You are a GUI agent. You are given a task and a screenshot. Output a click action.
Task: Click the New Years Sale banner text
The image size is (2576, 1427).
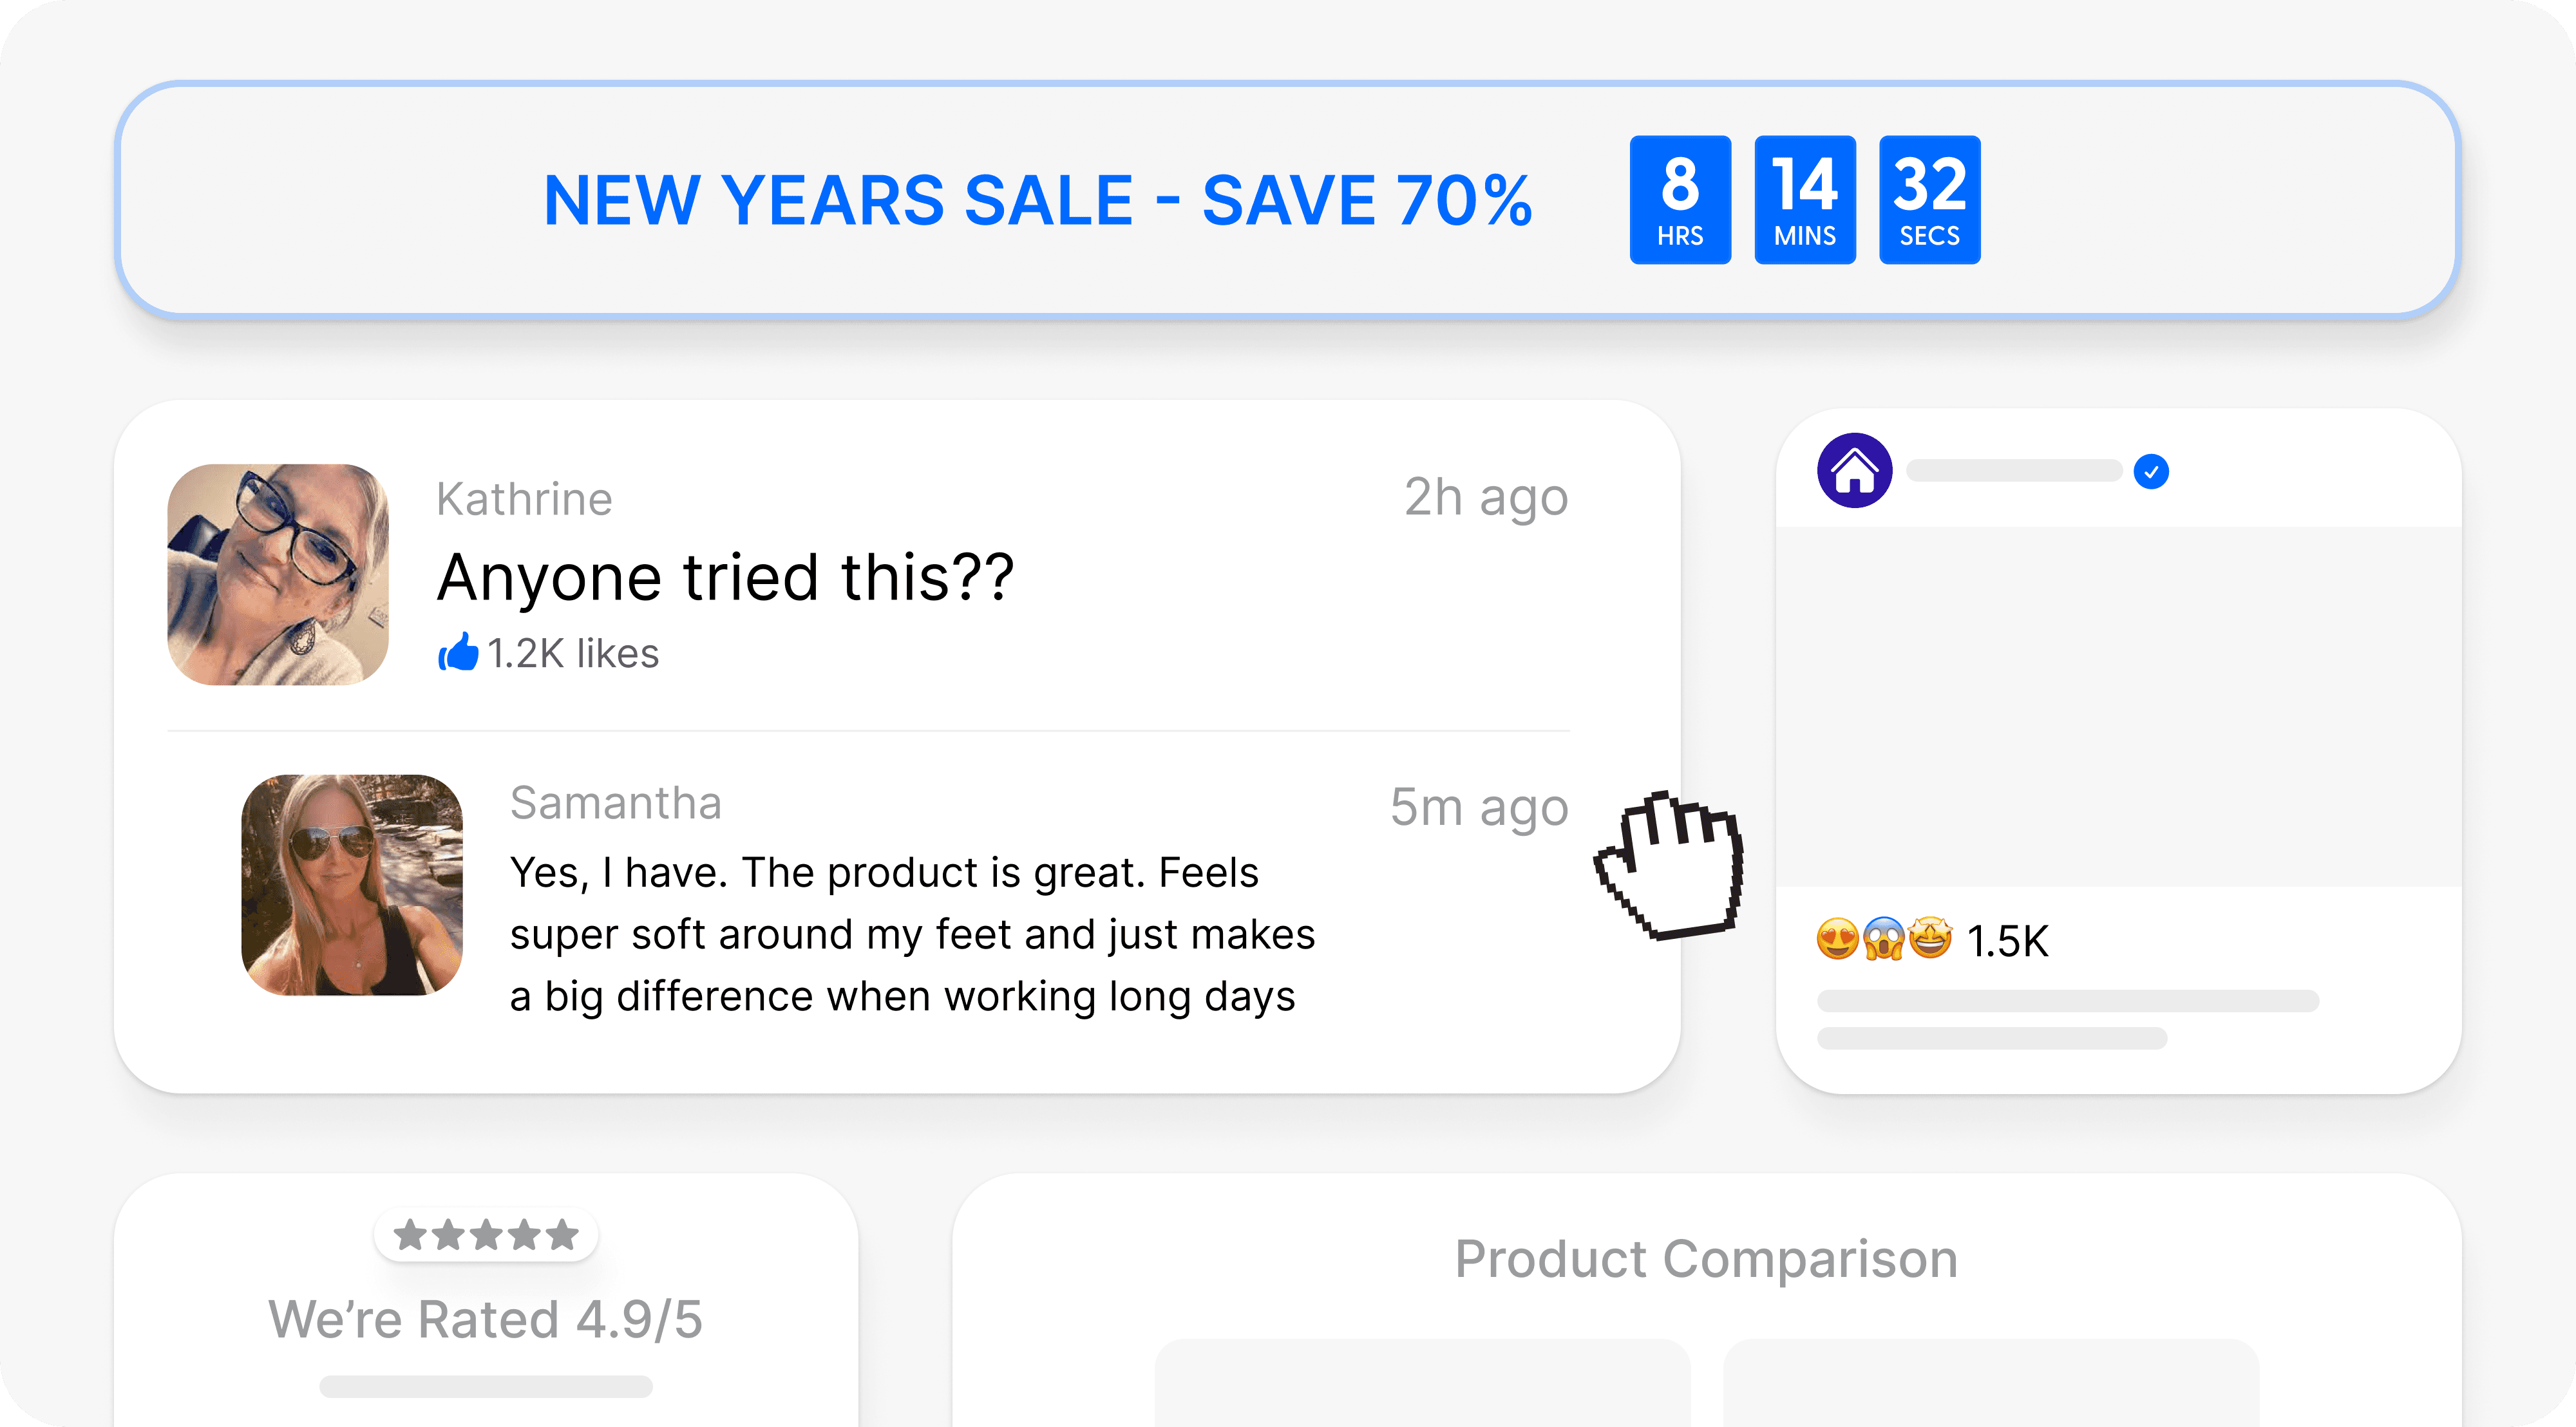pos(1037,200)
